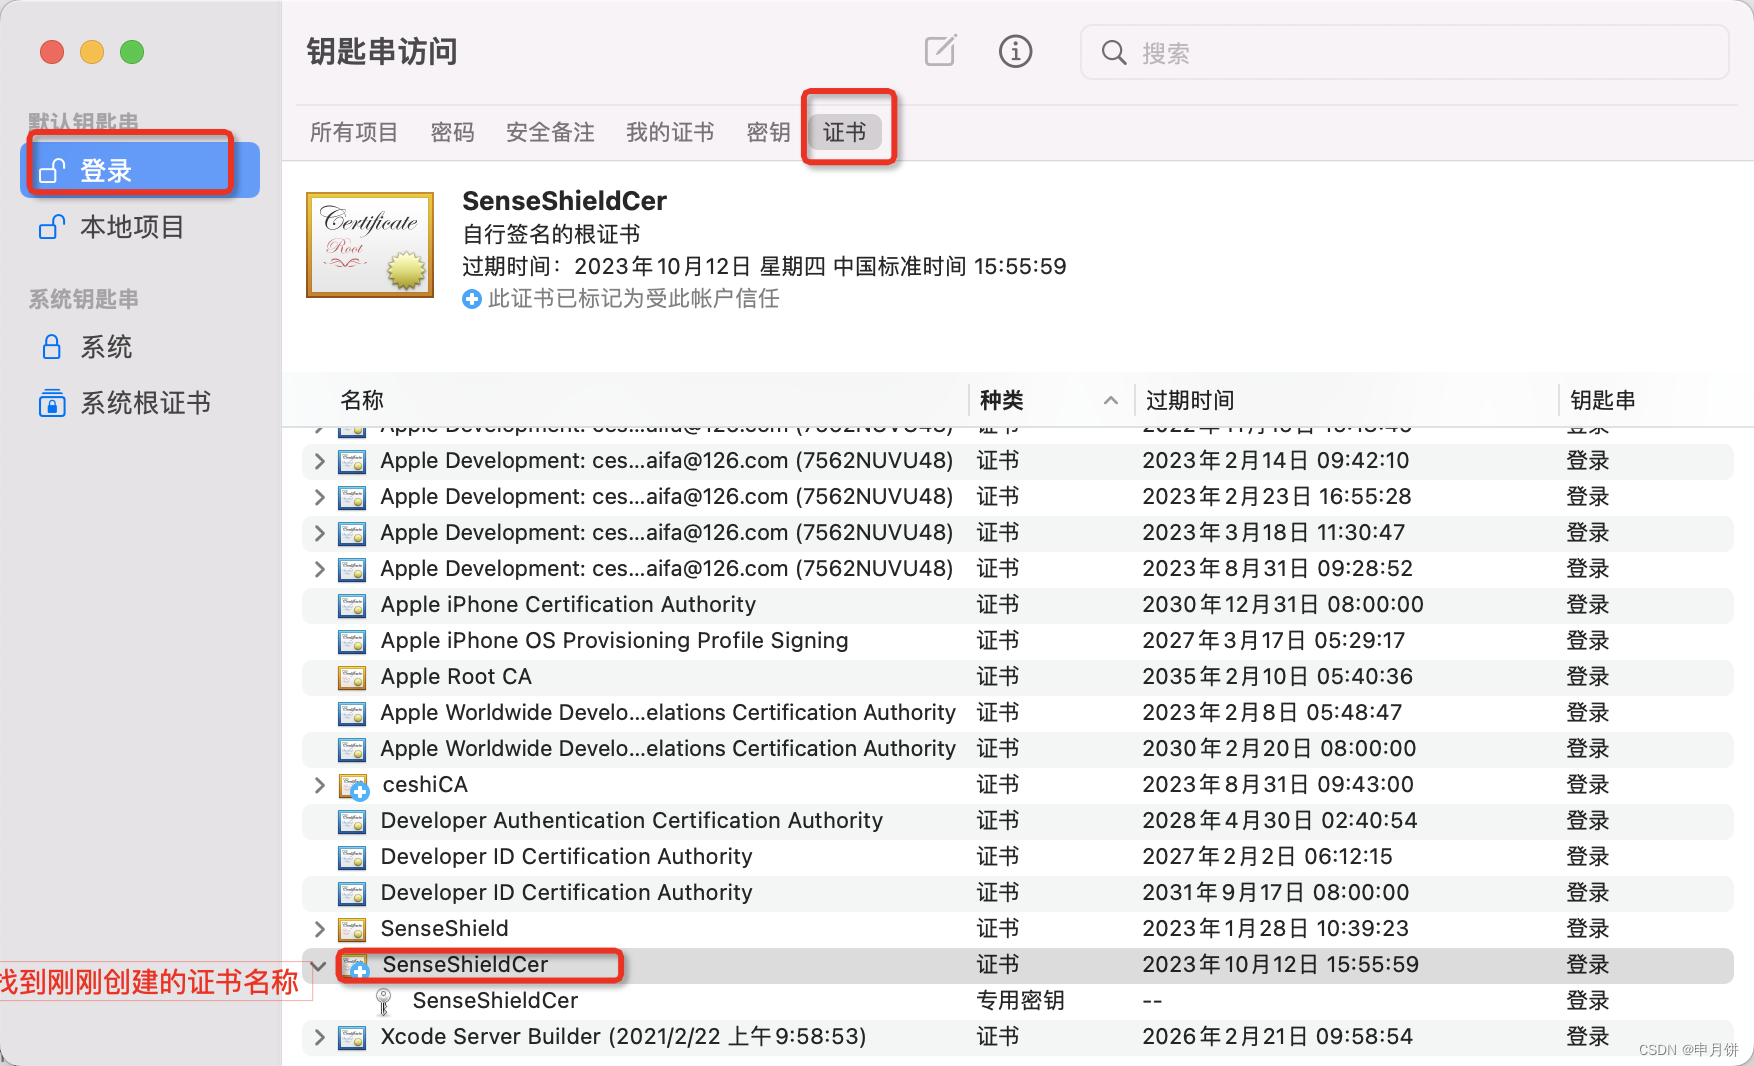Click the green zoom window button
Screen dimensions: 1754x1066
point(132,52)
